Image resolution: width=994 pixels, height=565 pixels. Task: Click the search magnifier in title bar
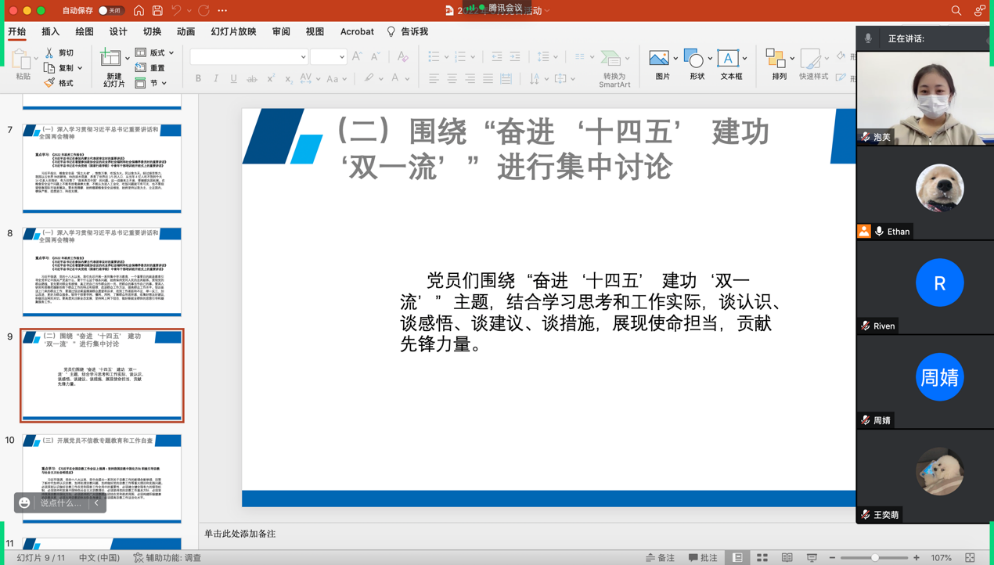pyautogui.click(x=956, y=10)
